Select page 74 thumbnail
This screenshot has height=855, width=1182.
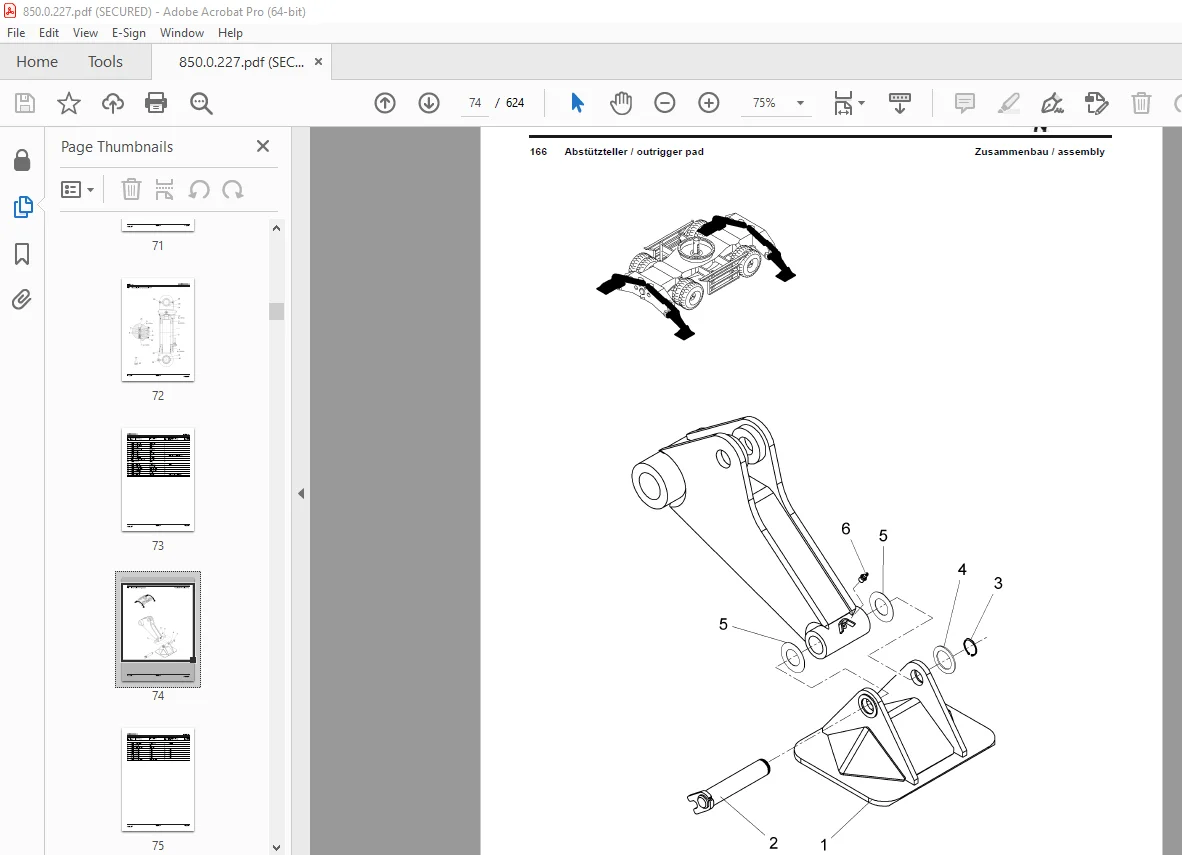click(x=158, y=630)
